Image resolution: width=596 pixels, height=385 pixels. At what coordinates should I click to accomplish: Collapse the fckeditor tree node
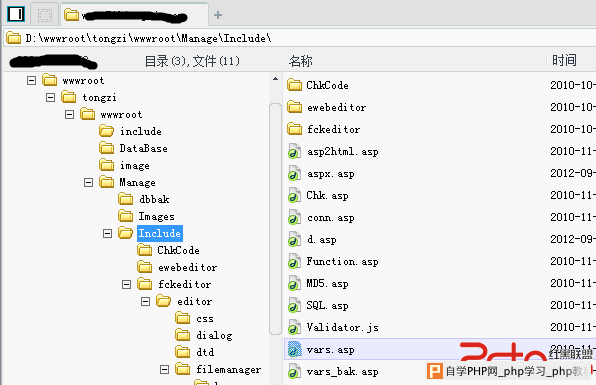127,284
